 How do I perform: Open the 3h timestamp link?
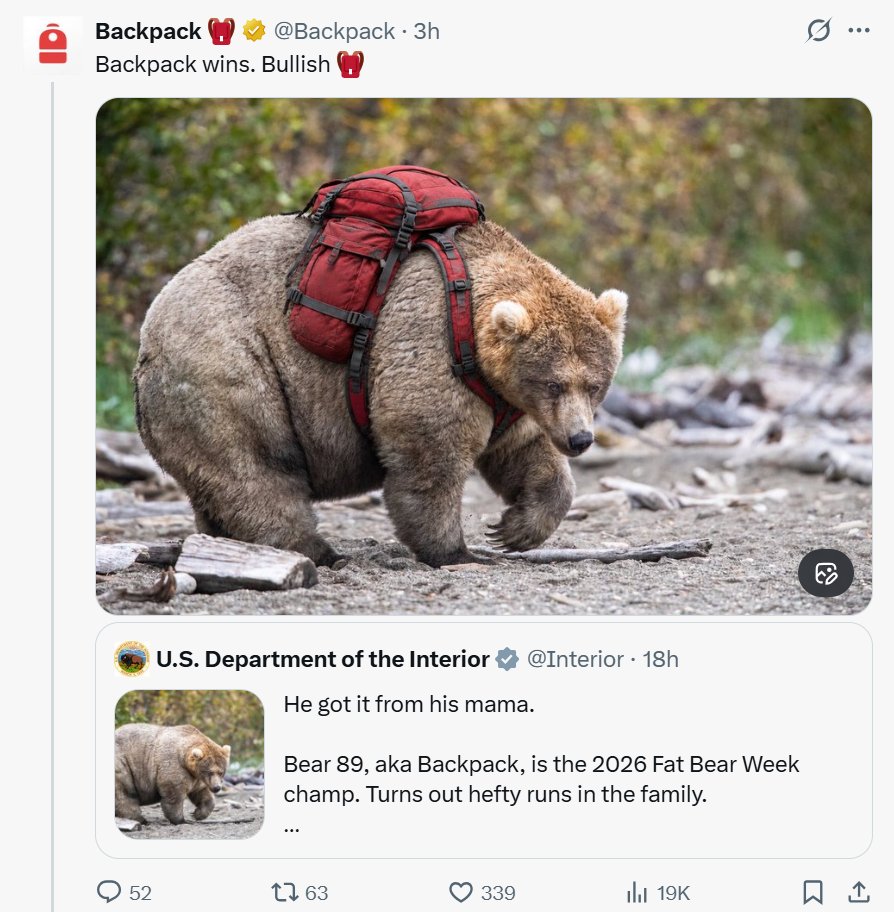[x=426, y=31]
